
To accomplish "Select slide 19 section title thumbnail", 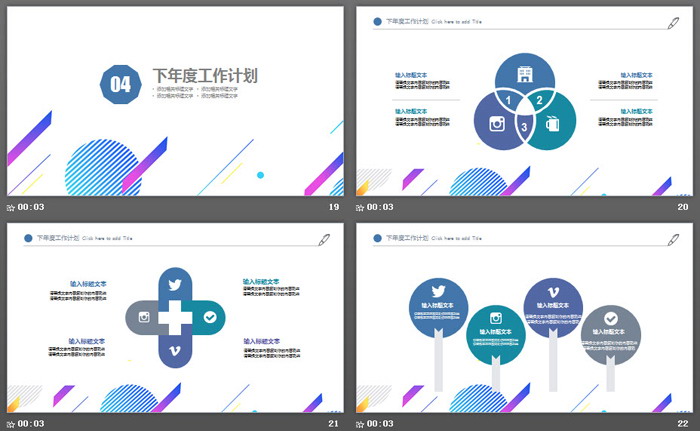I will (175, 101).
